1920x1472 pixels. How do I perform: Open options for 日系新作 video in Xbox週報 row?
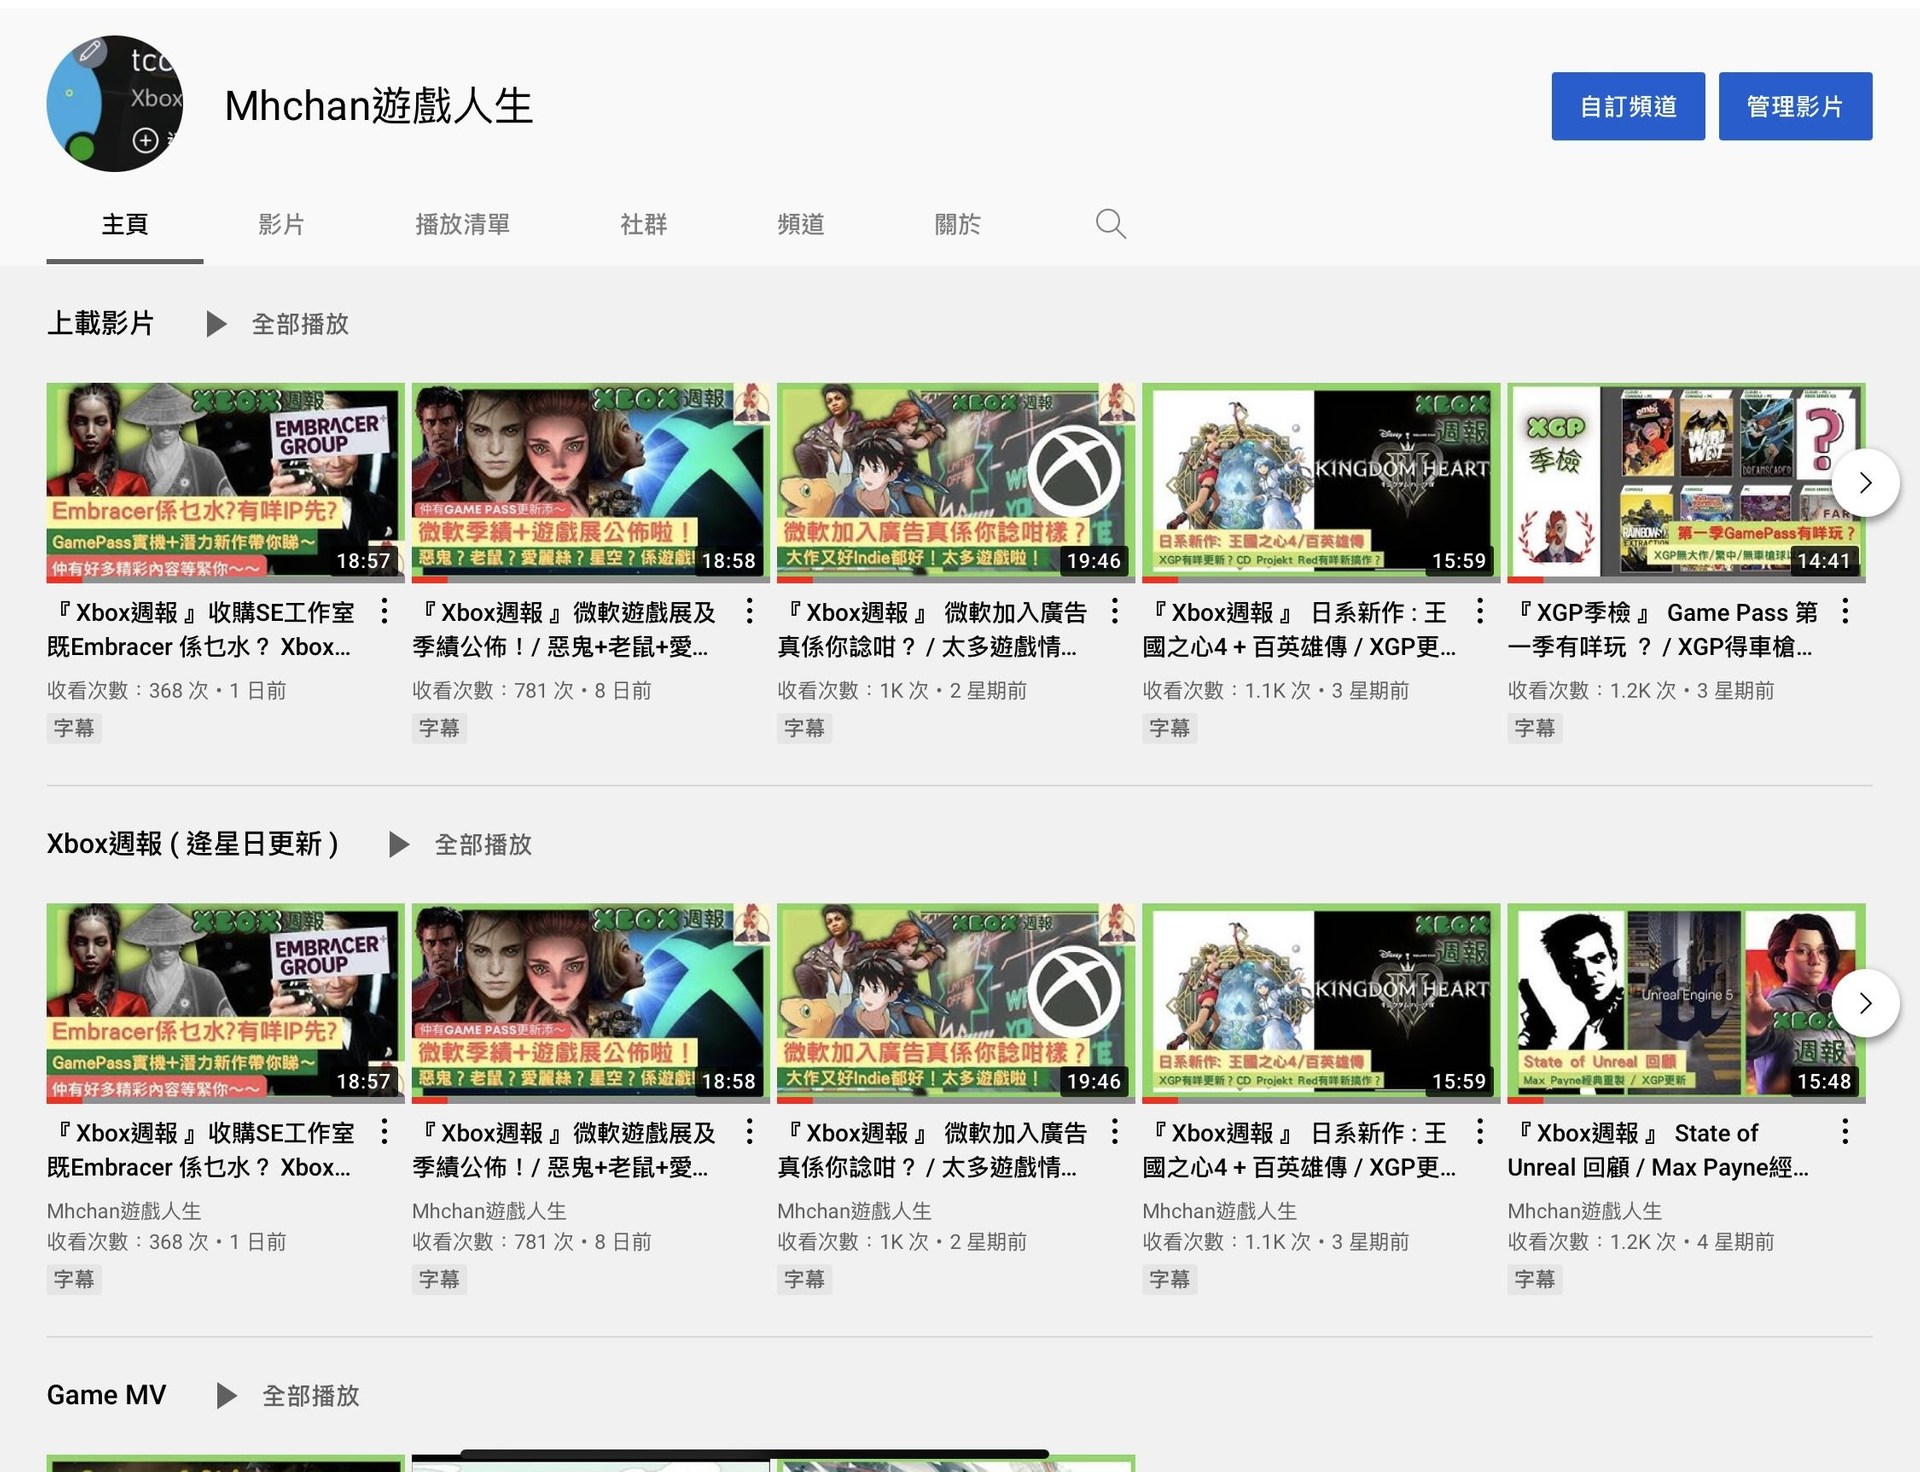click(1480, 1132)
